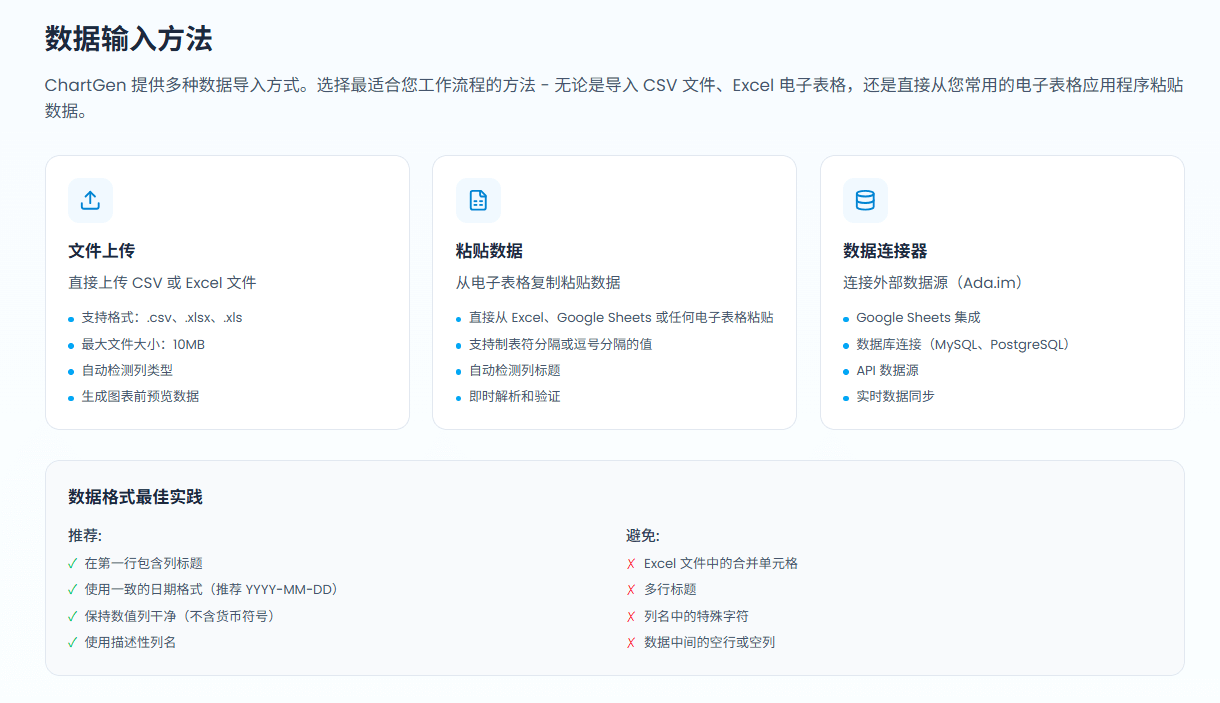Image resolution: width=1220 pixels, height=703 pixels.
Task: Click the database connector icon
Action: pyautogui.click(x=865, y=200)
